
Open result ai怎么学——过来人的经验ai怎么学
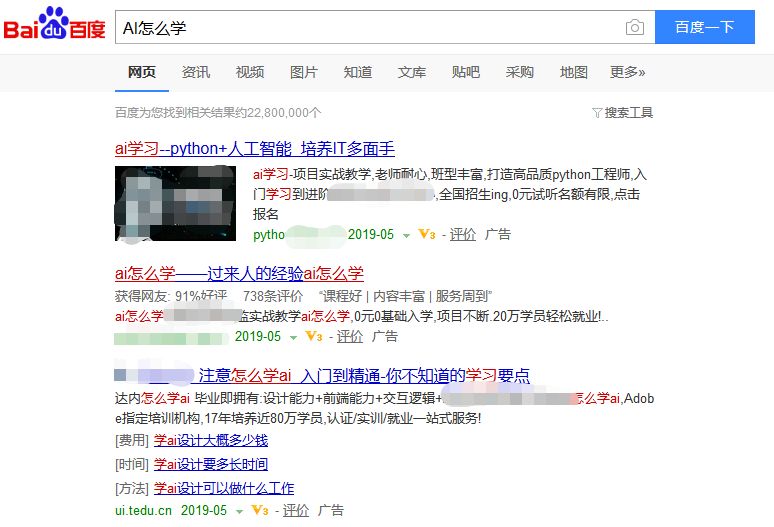239,273
